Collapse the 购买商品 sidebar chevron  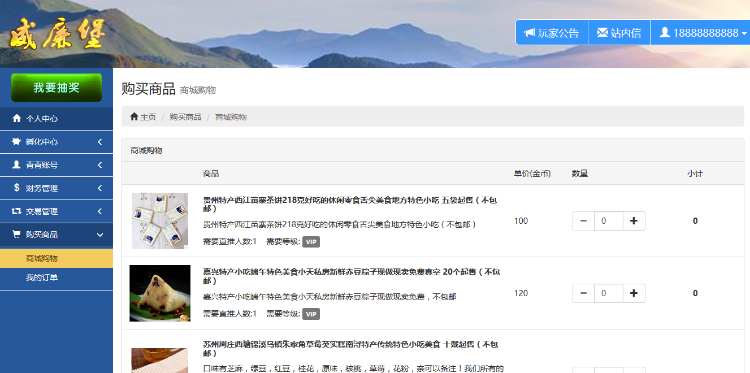point(100,235)
